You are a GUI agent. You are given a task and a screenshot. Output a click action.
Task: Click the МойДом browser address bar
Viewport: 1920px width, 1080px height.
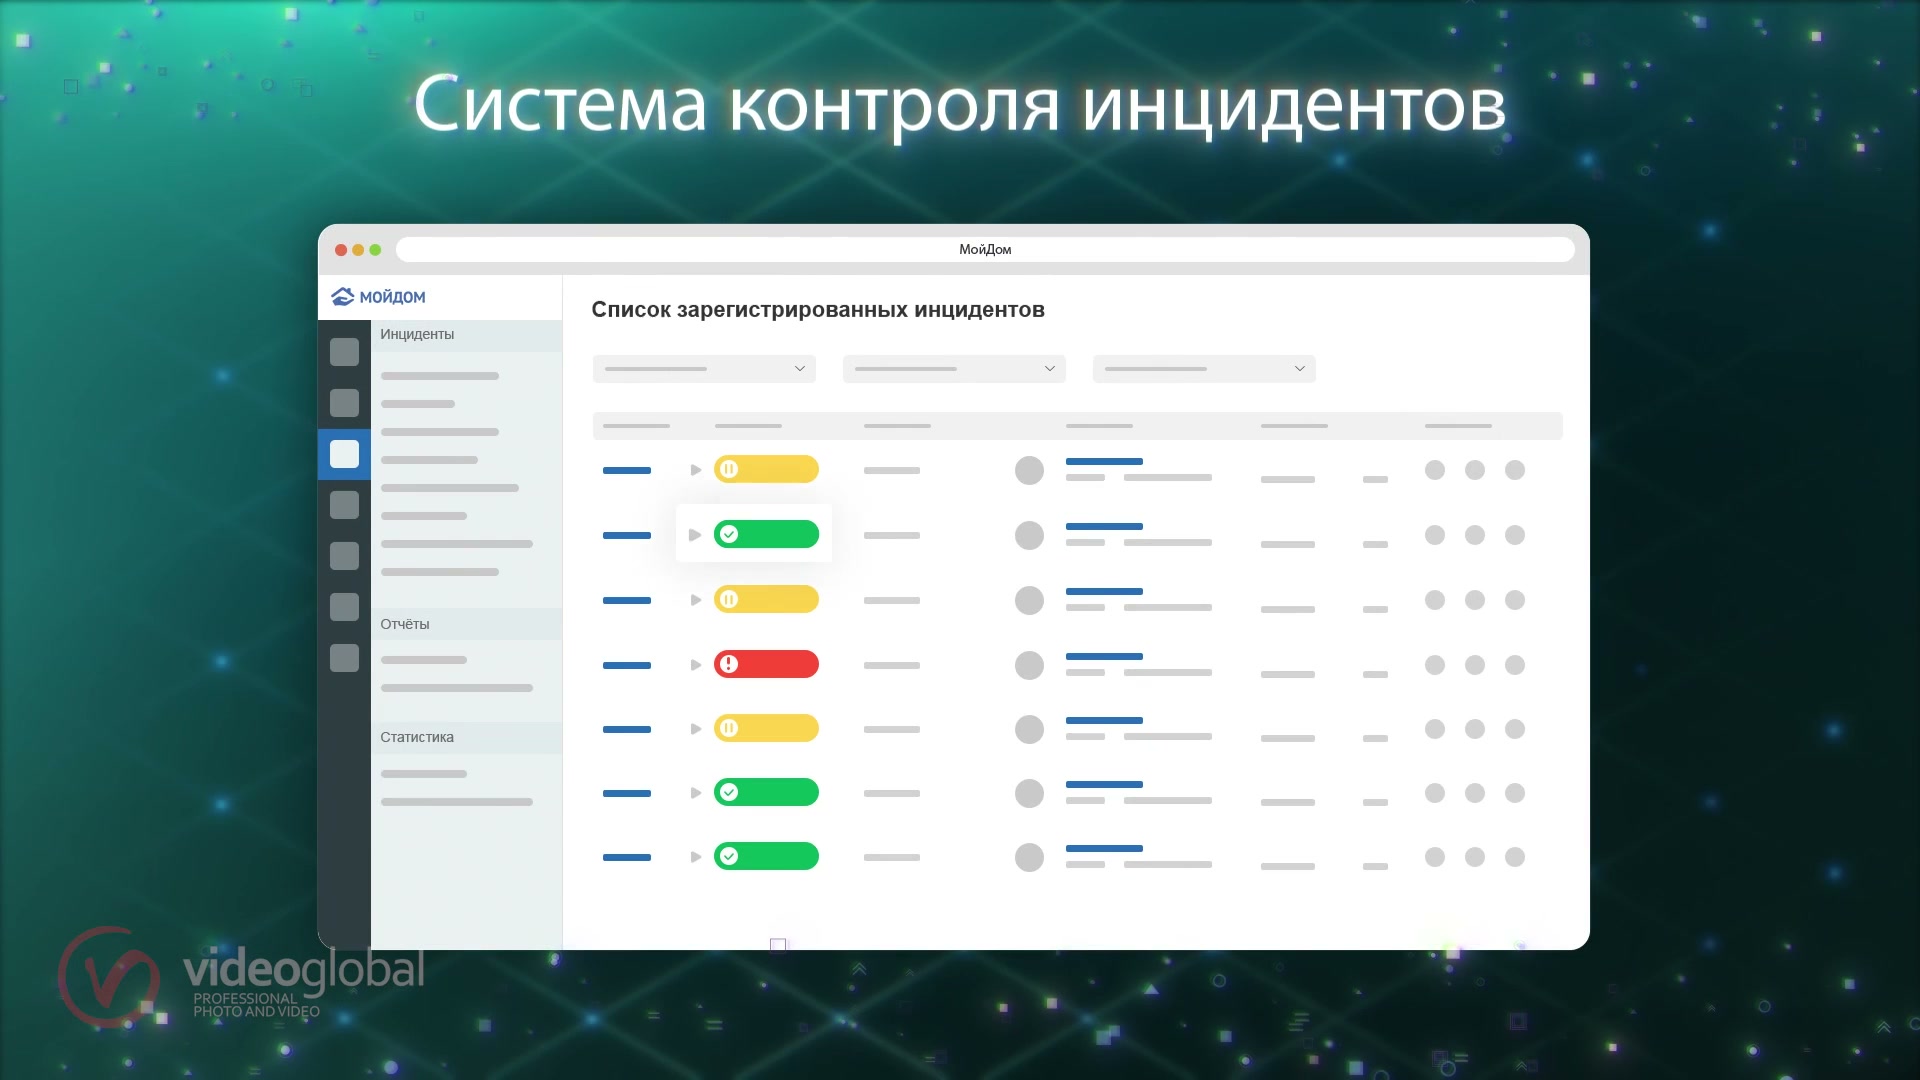coord(985,249)
